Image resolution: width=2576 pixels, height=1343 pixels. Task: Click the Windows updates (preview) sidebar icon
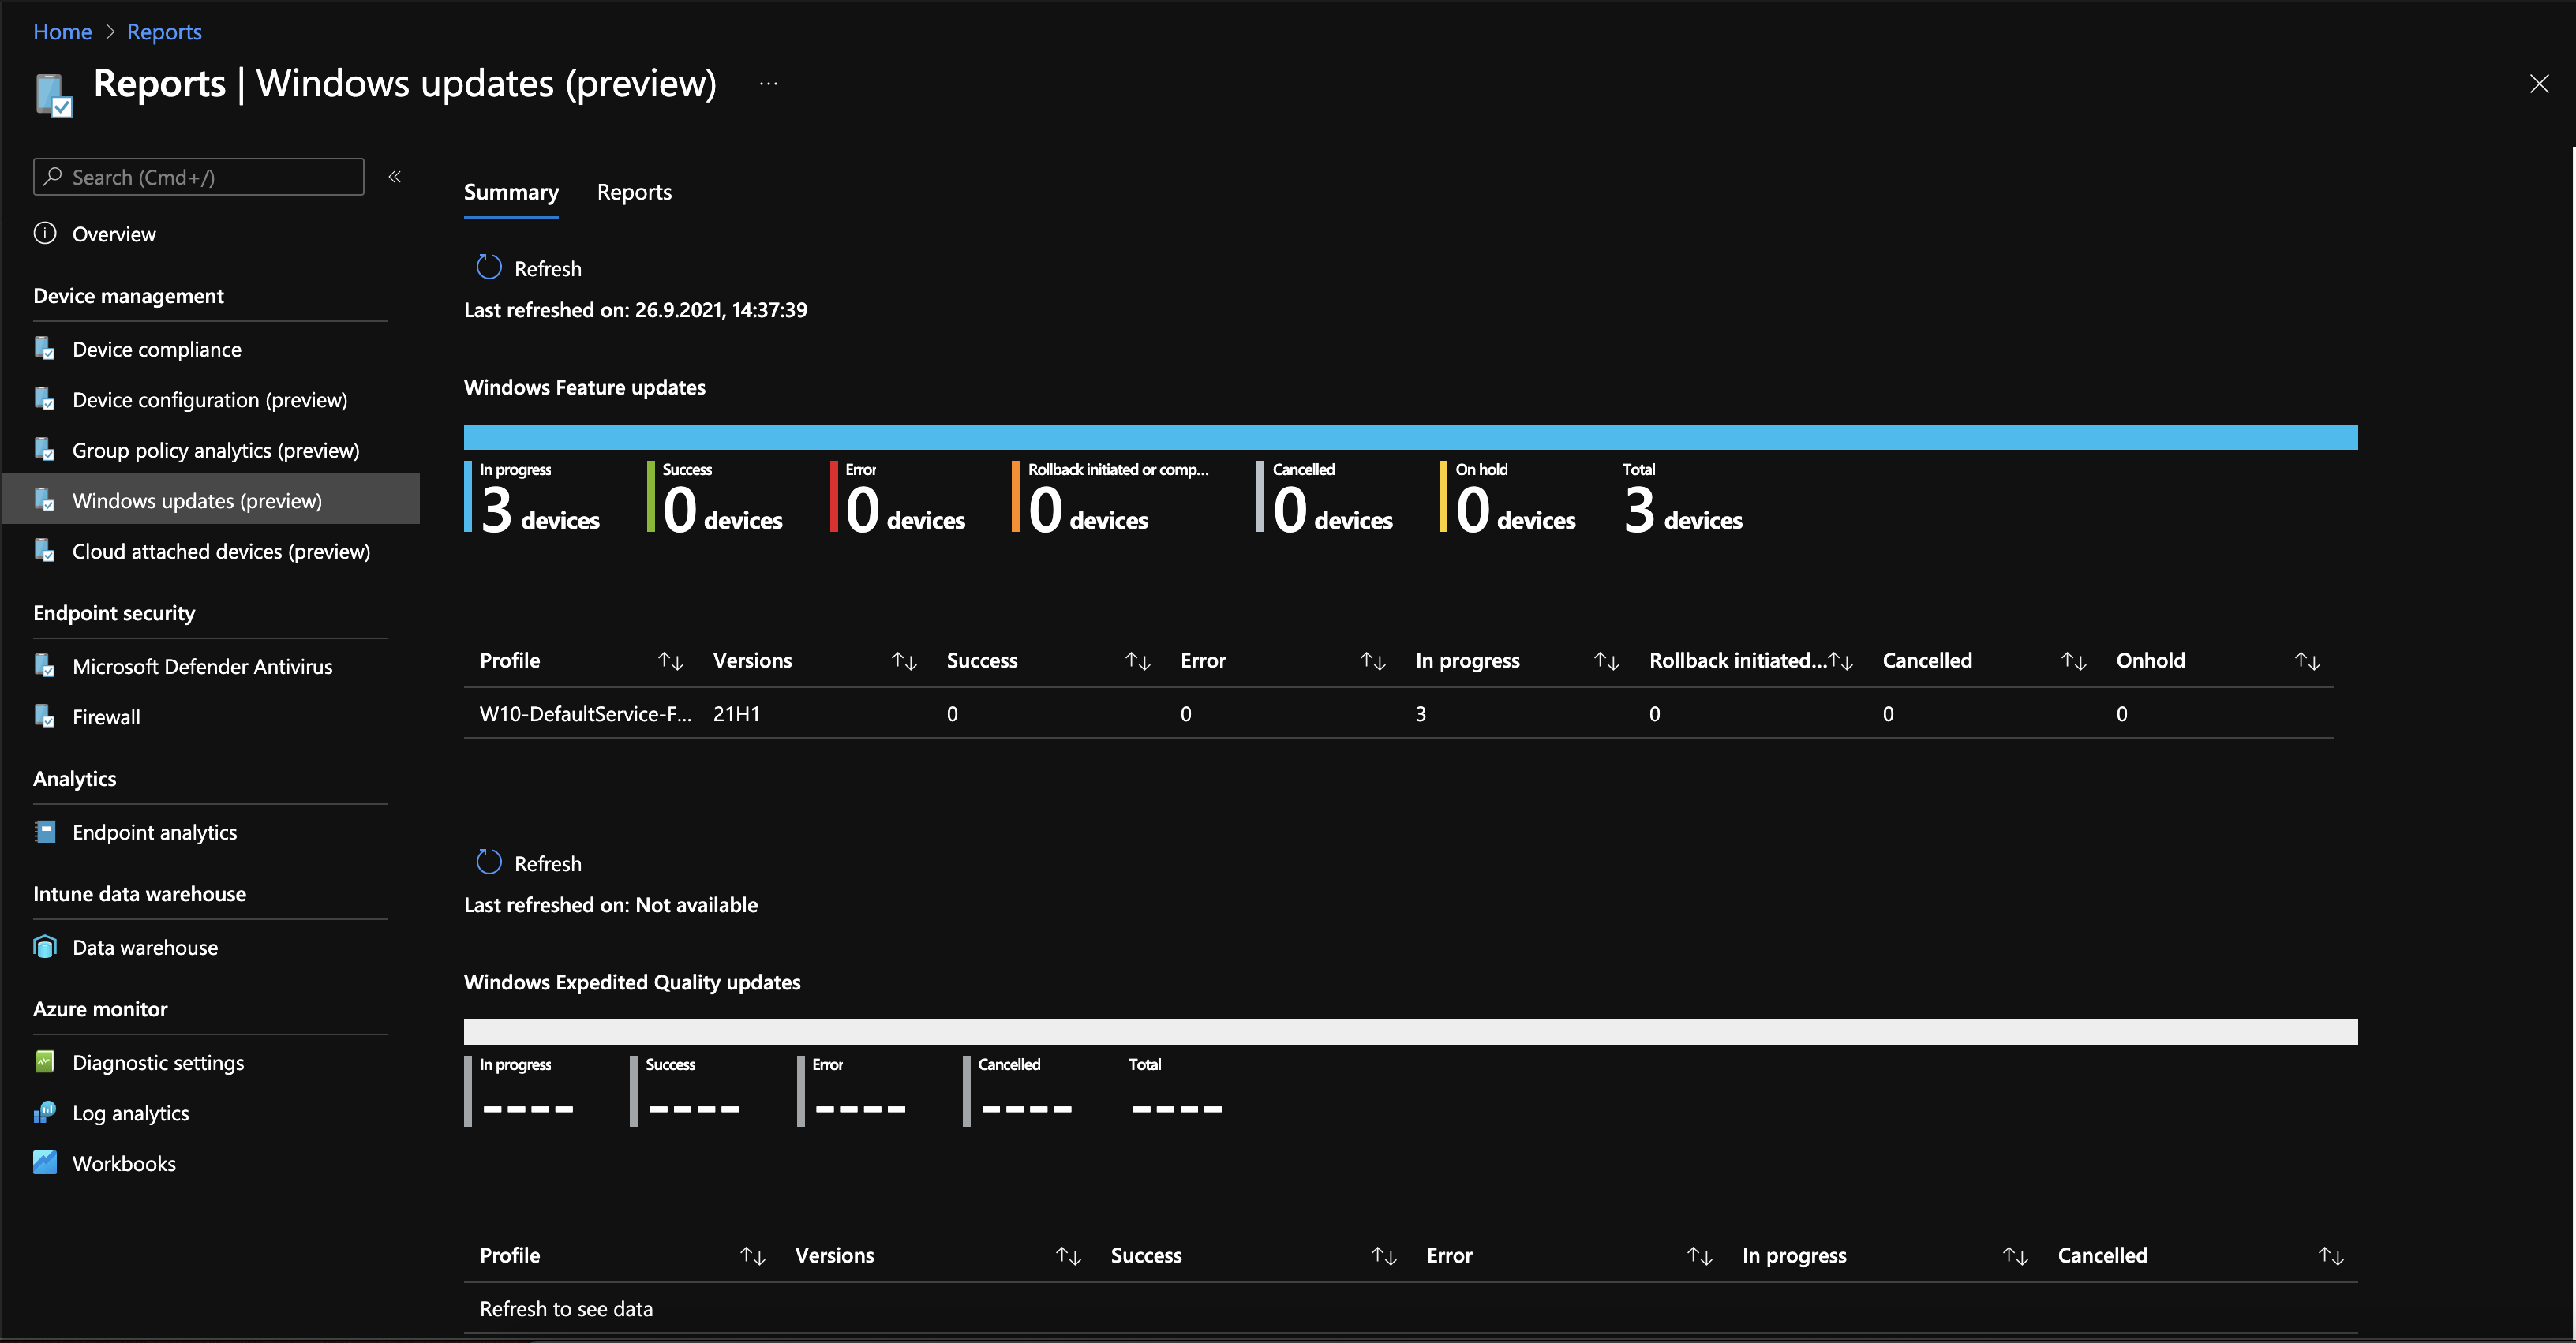point(45,501)
